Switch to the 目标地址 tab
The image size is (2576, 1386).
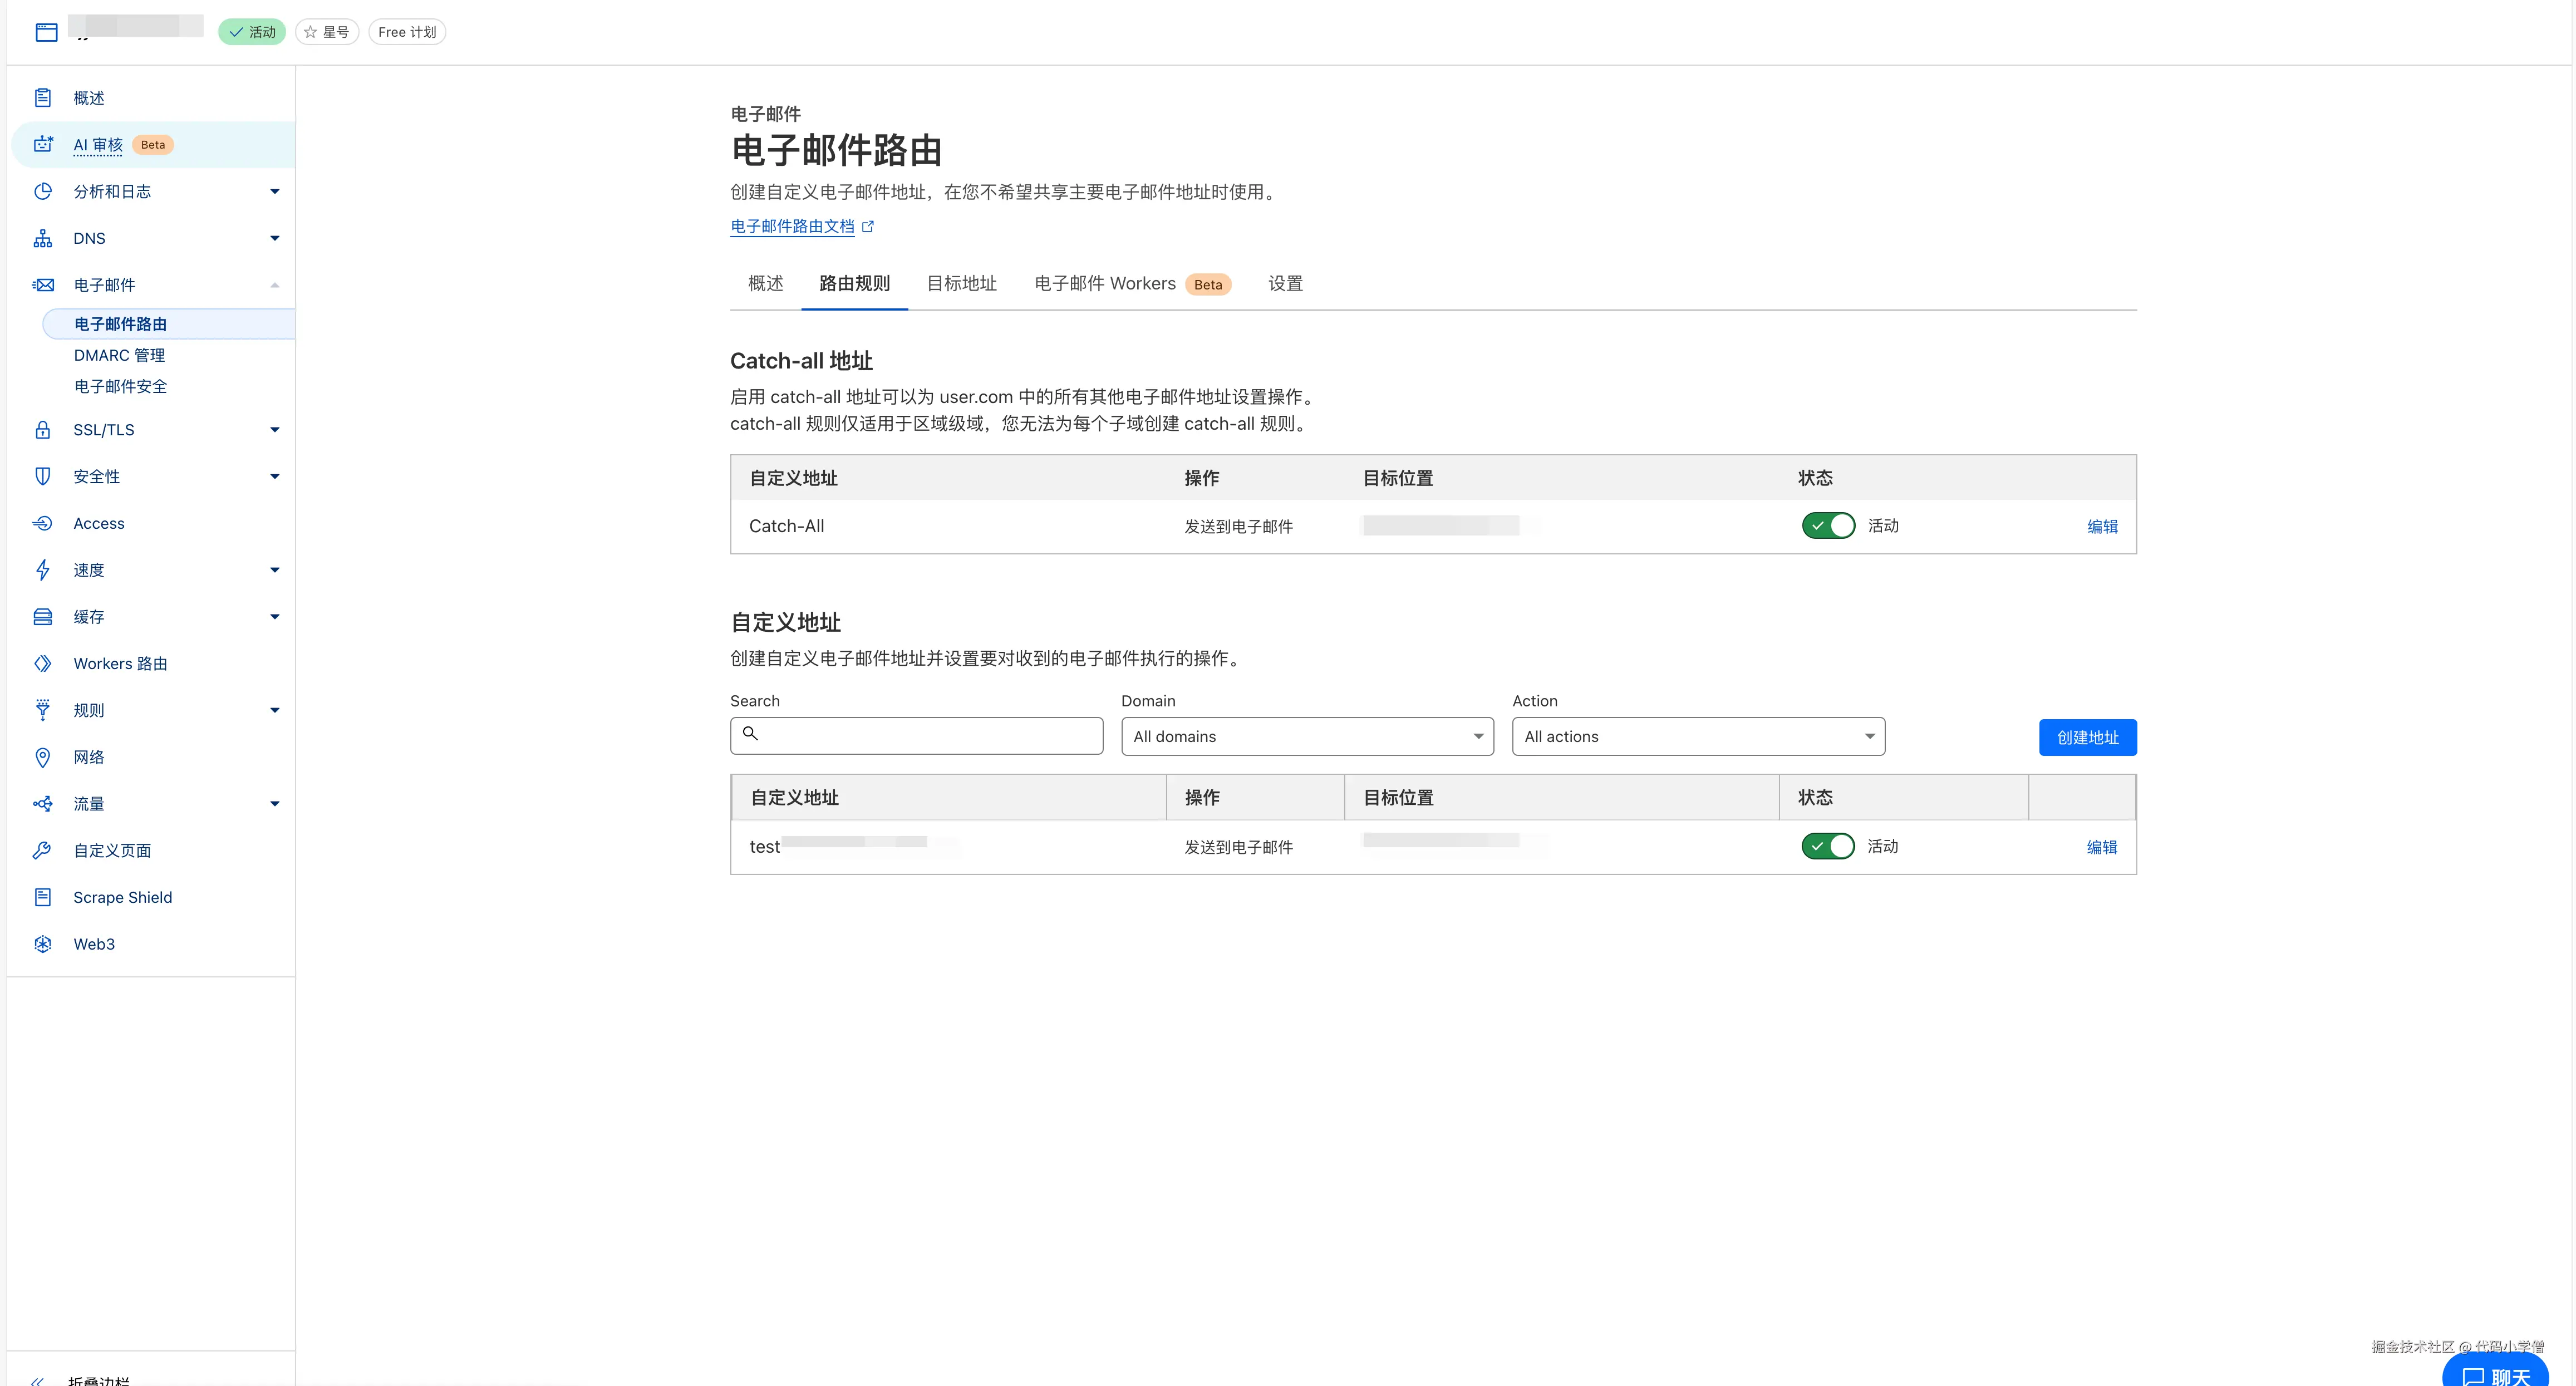tap(961, 284)
